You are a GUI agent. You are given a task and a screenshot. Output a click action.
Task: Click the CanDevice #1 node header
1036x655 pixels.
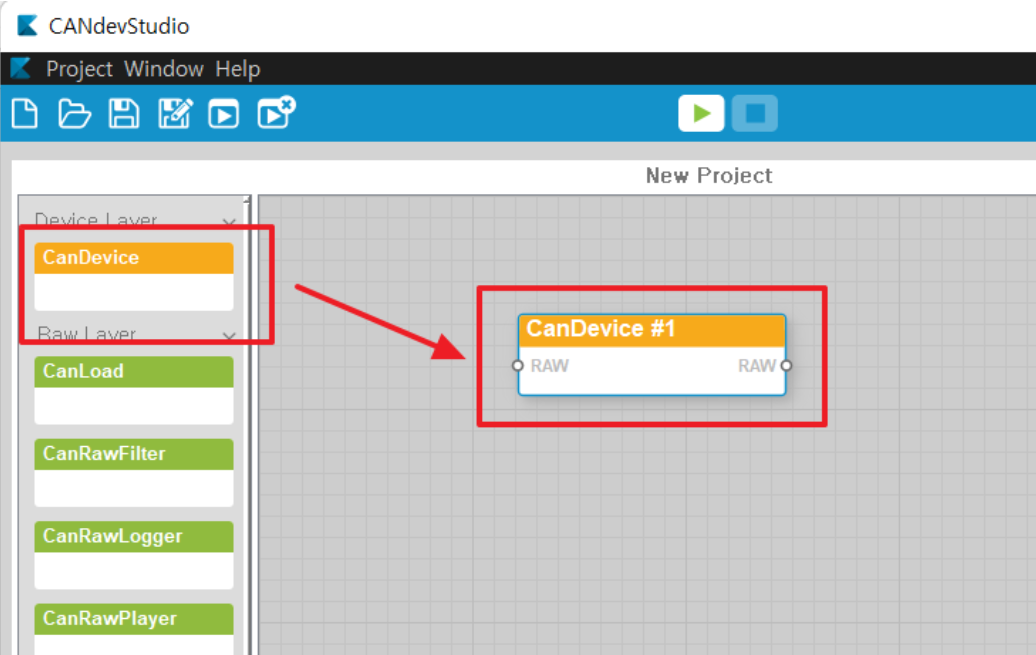point(651,330)
